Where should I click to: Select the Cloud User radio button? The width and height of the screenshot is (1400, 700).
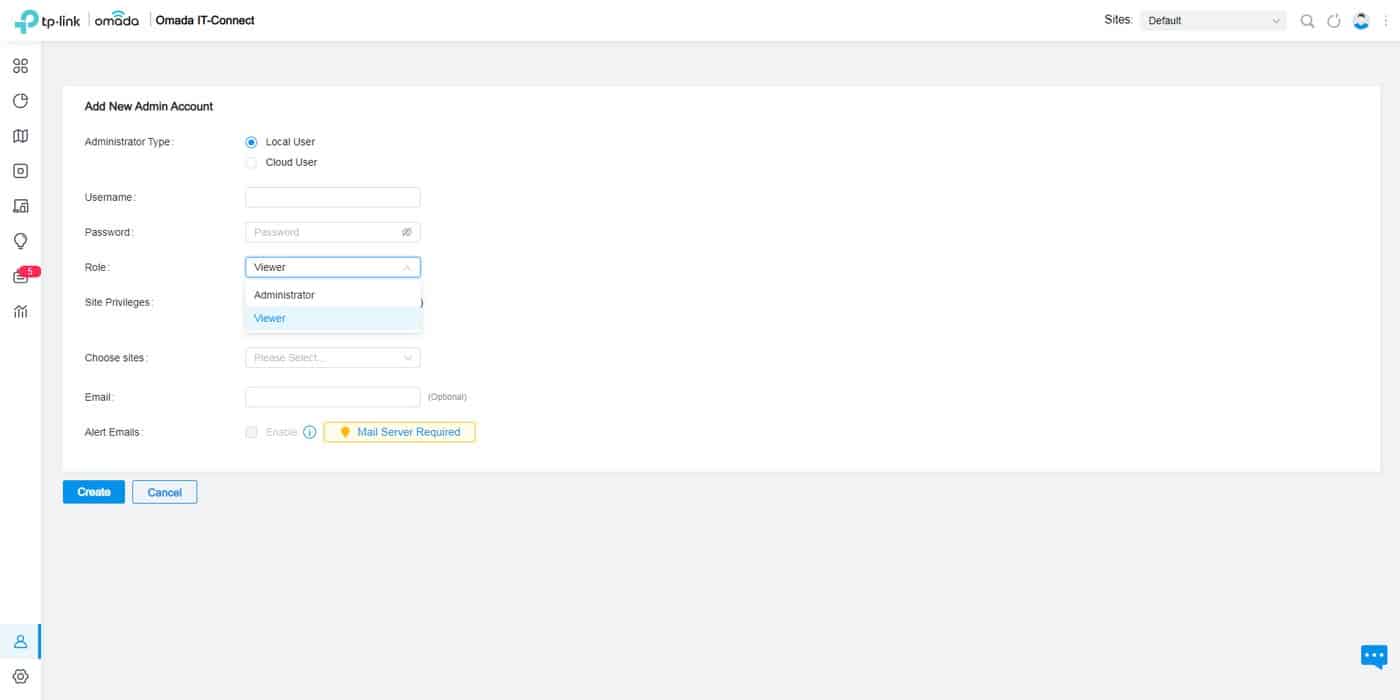click(251, 162)
